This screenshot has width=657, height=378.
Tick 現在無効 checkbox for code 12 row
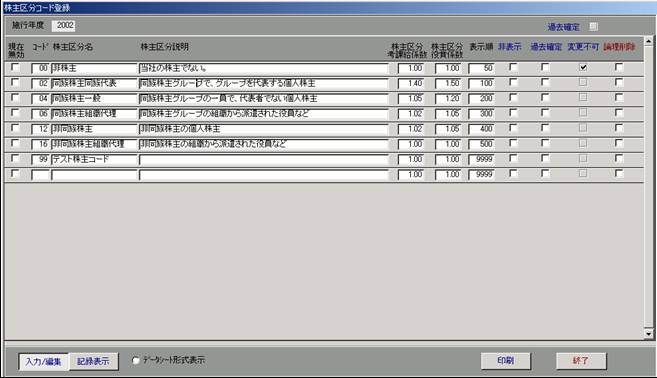coord(15,128)
